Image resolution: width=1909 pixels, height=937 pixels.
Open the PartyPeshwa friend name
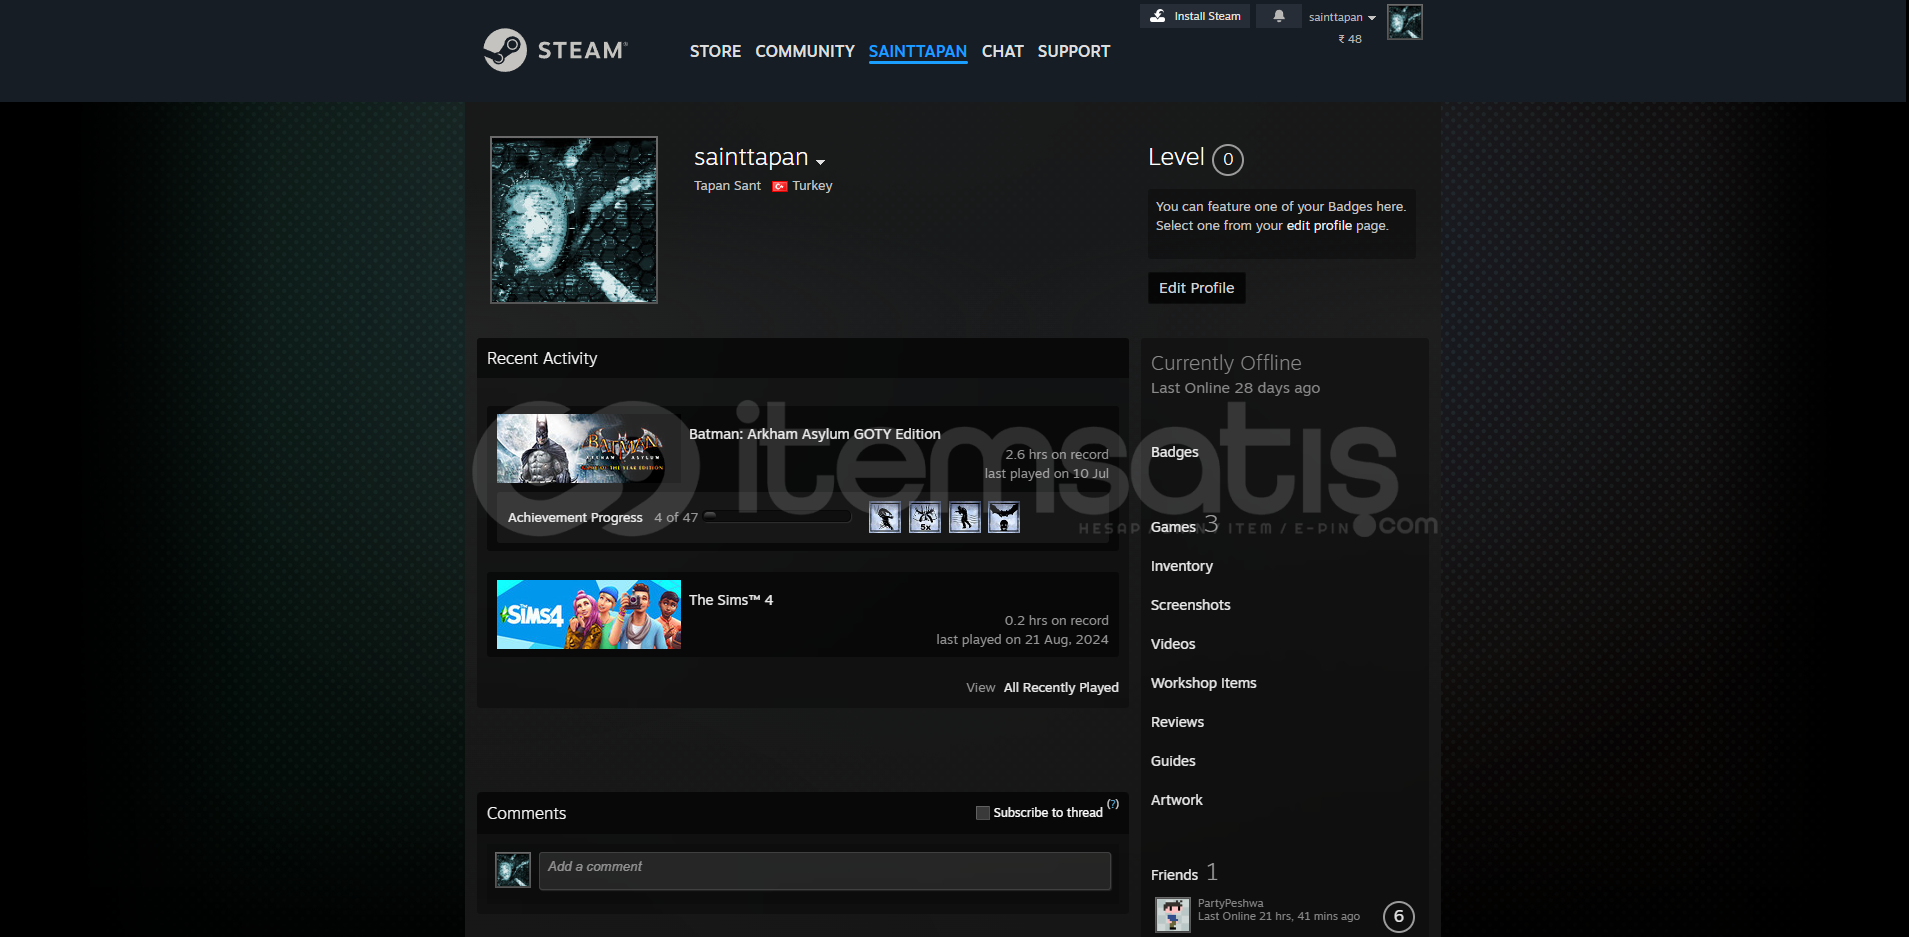tap(1230, 903)
